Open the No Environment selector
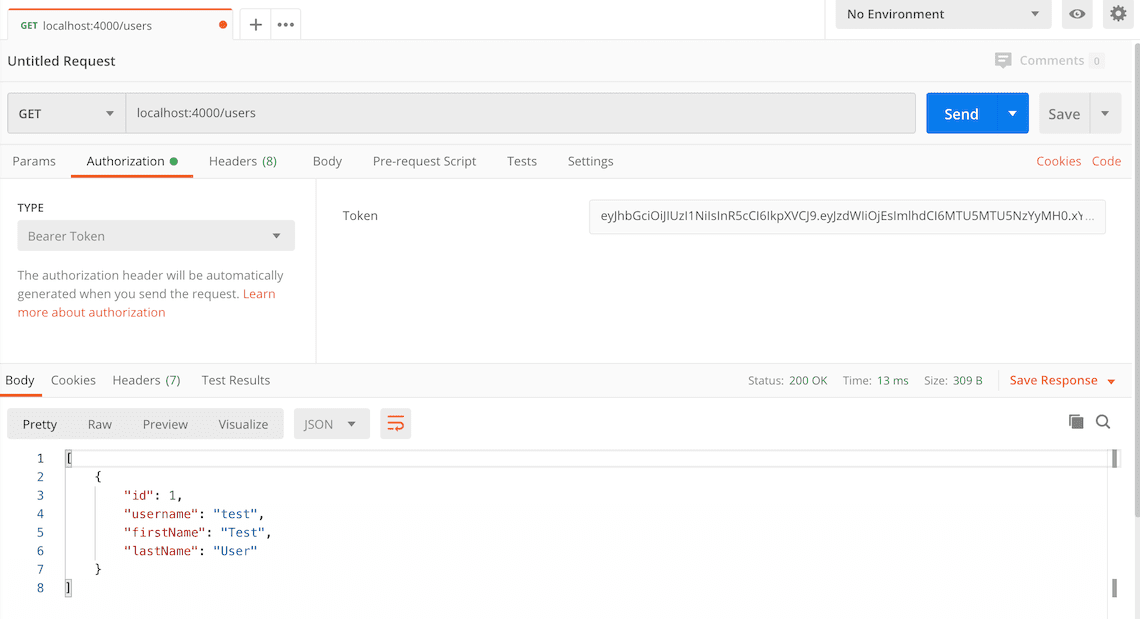Image resolution: width=1140 pixels, height=619 pixels. coord(940,15)
